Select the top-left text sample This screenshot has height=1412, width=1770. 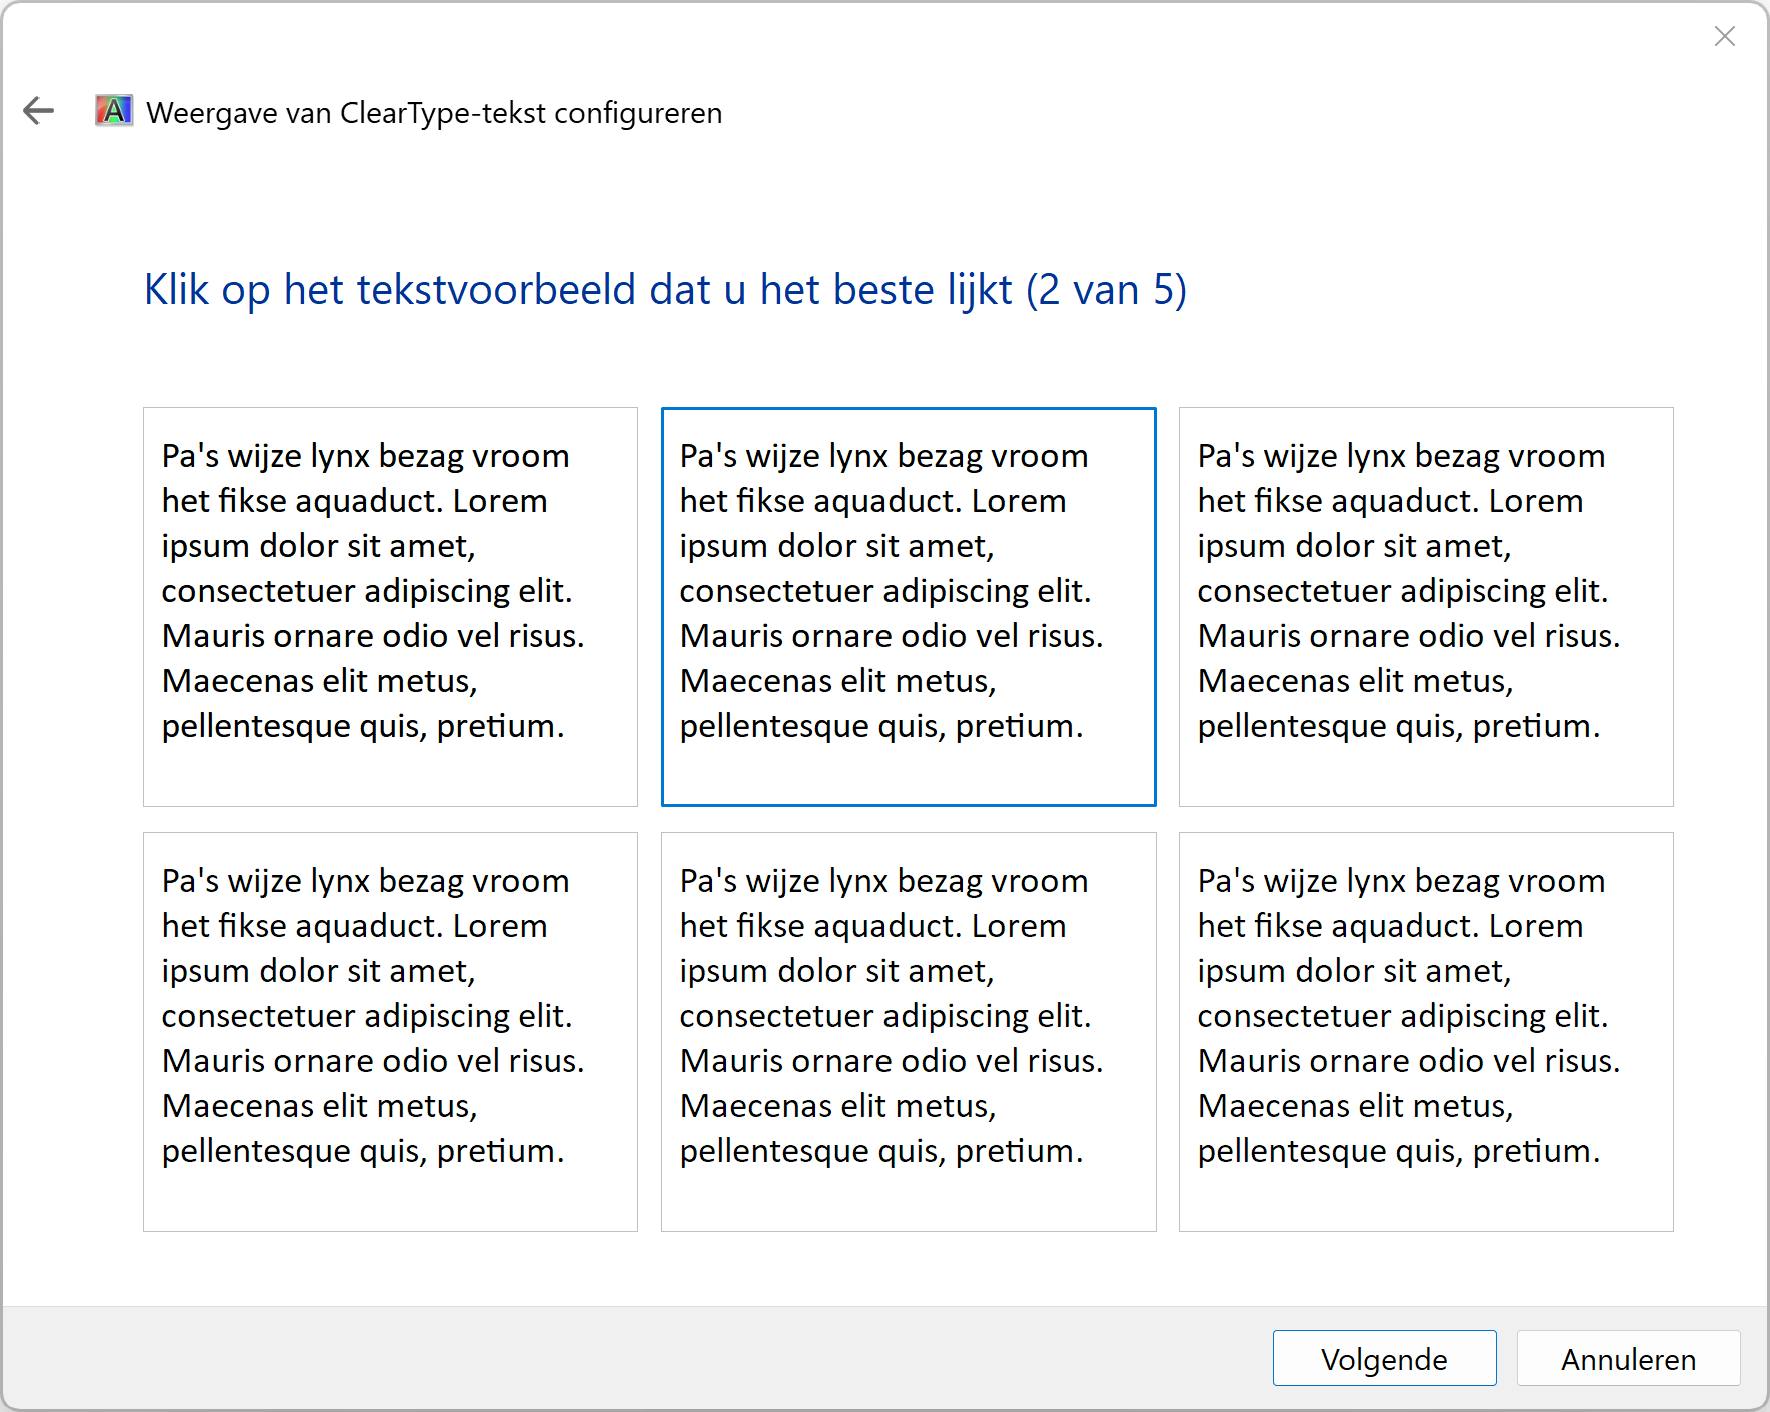tap(390, 606)
